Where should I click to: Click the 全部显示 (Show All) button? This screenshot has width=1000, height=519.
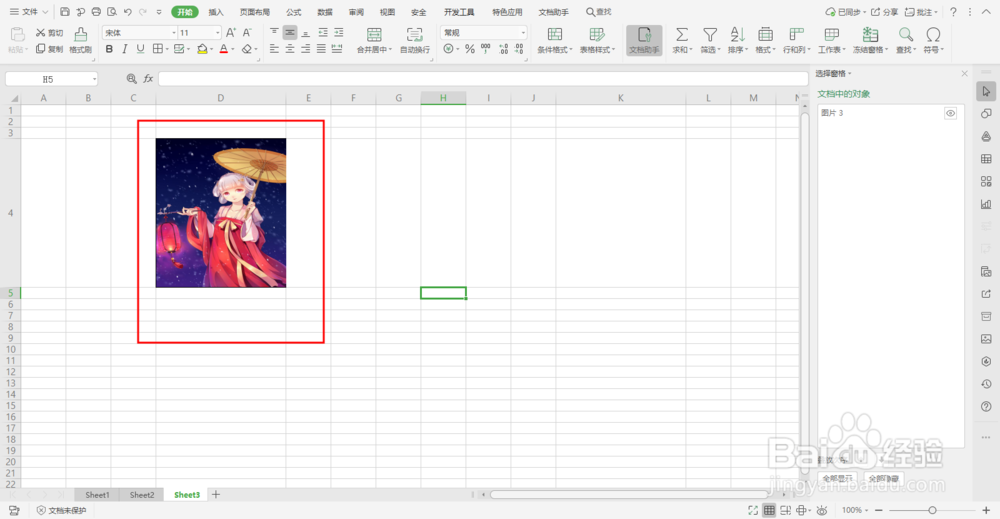[837, 478]
